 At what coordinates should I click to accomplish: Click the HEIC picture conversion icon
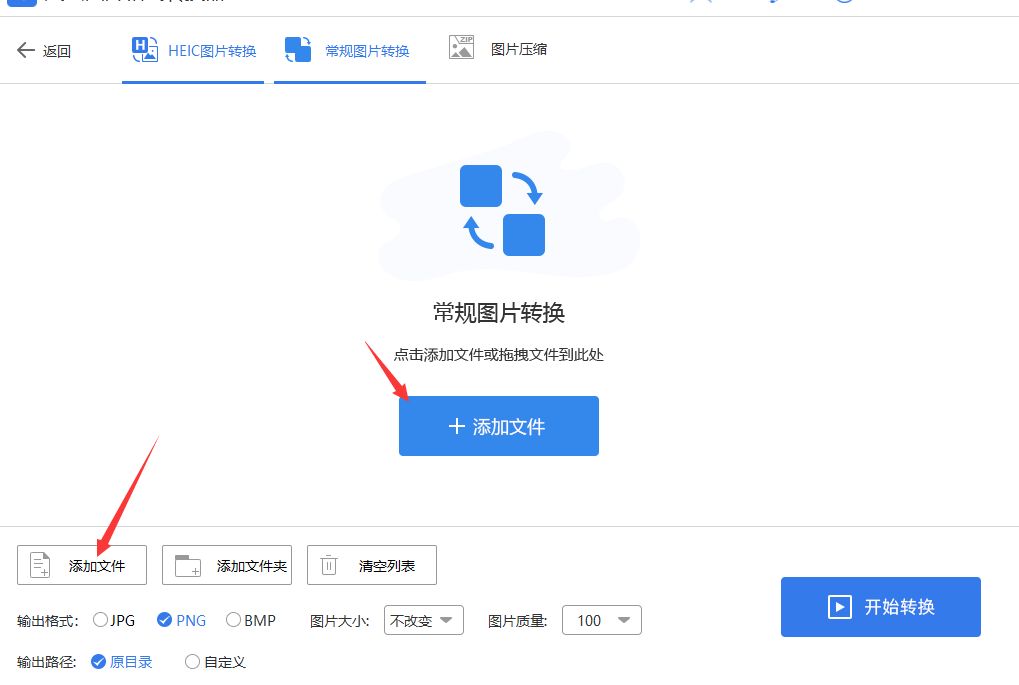pos(145,49)
